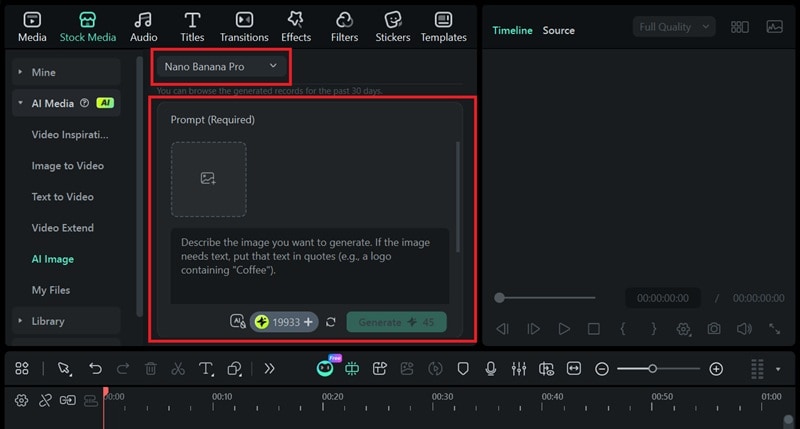Screen dimensions: 800x429
Task: Click the play button in preview
Action: coord(564,329)
